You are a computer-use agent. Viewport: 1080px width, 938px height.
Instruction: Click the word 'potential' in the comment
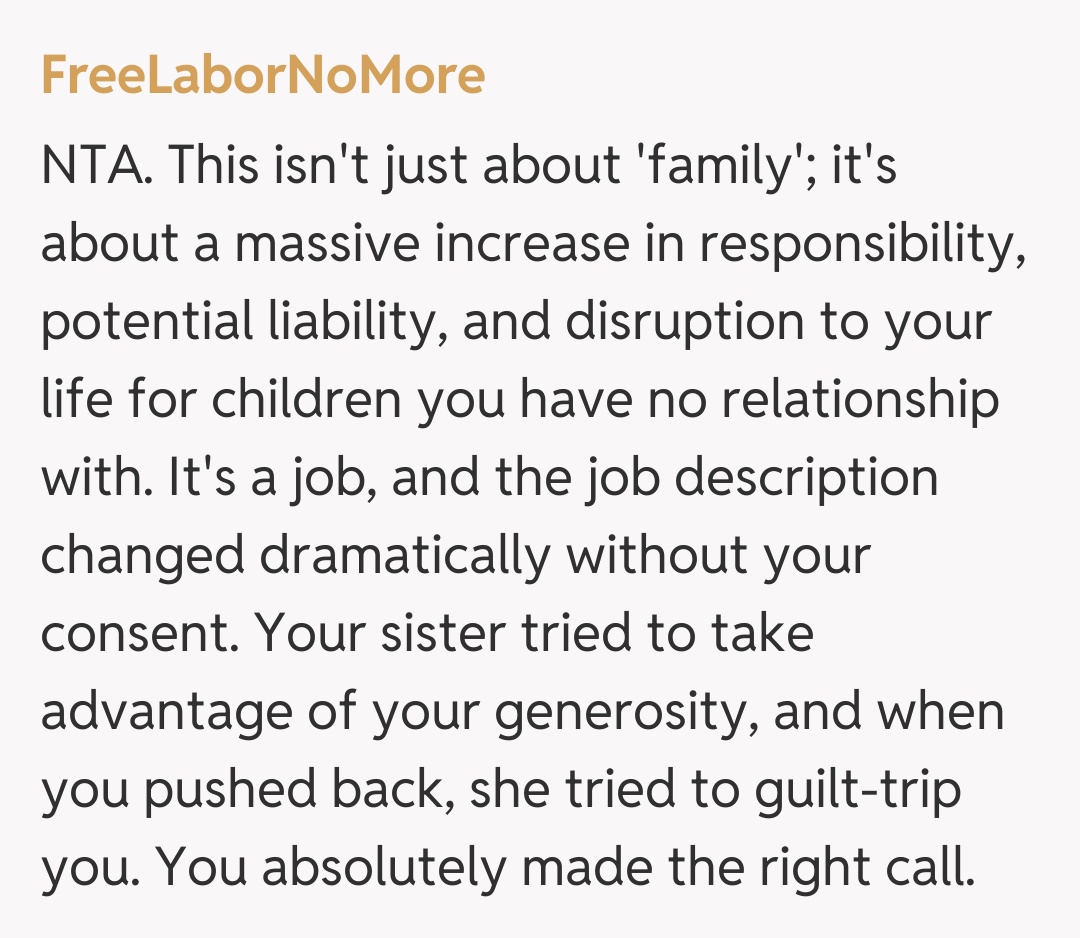(x=148, y=323)
